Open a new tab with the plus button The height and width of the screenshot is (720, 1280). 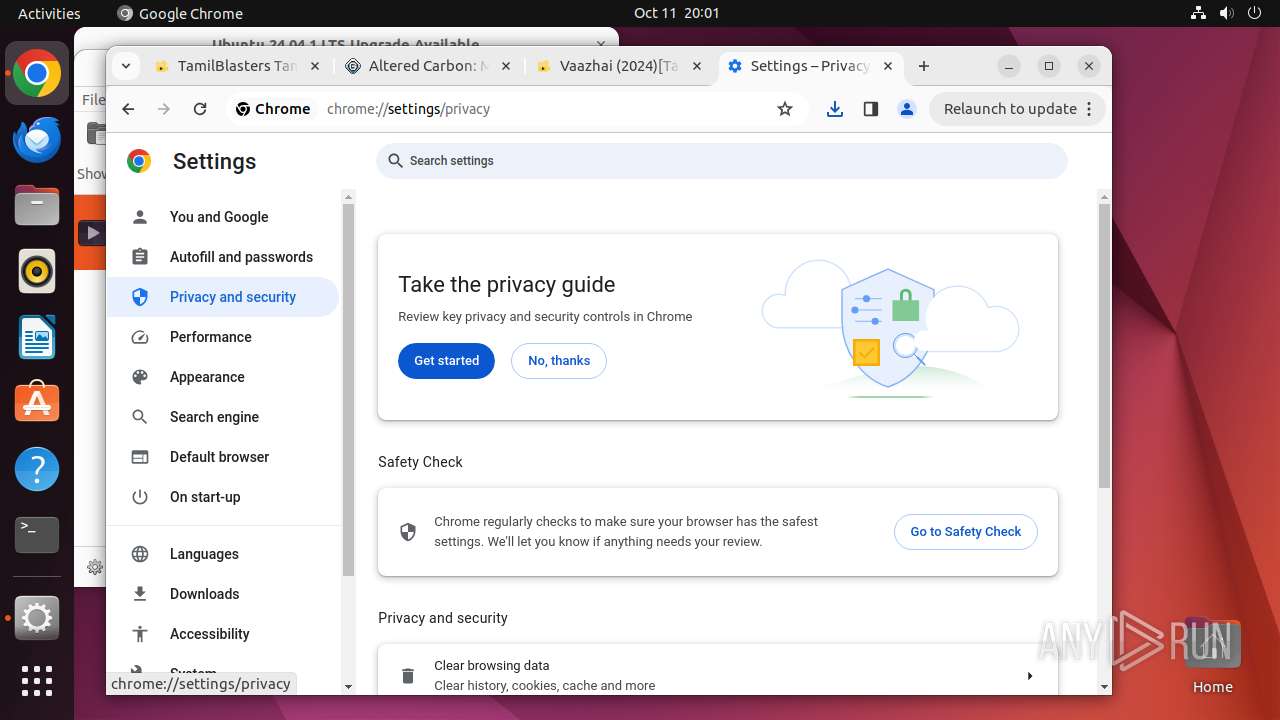click(924, 66)
